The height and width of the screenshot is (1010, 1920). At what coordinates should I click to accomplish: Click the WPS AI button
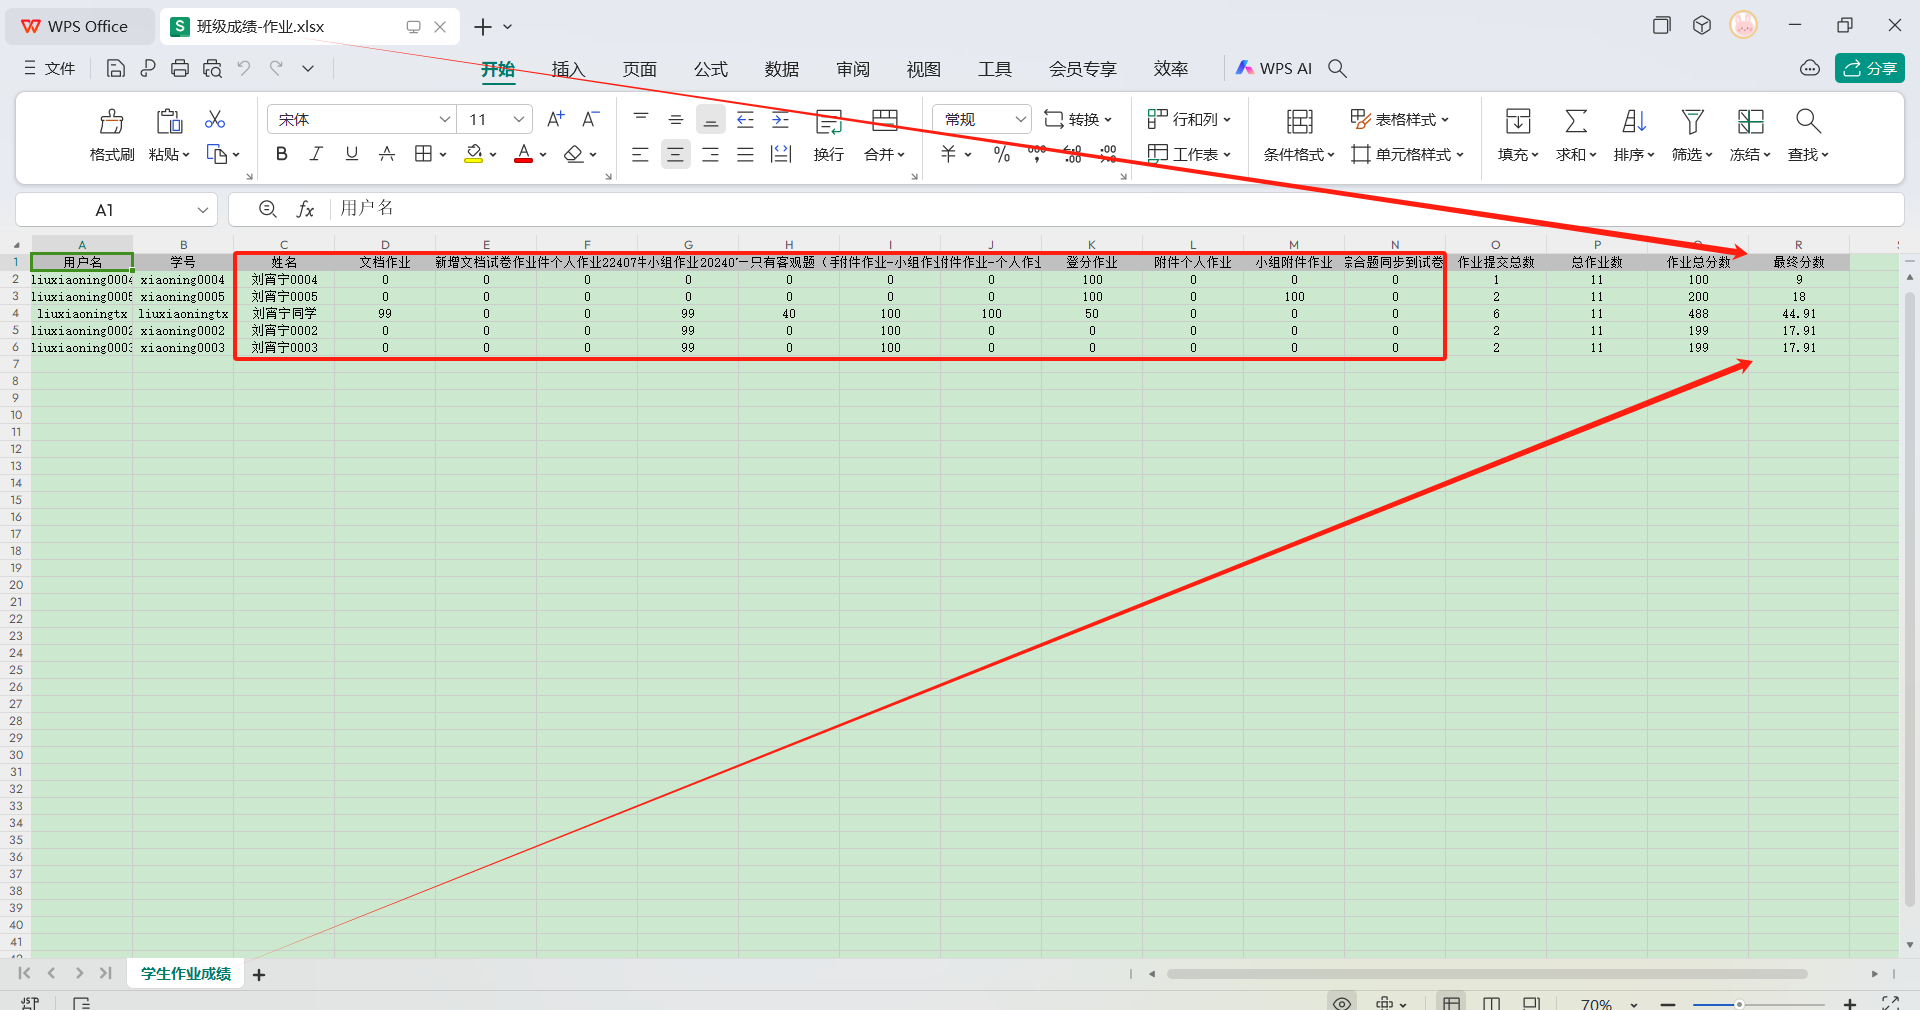(1274, 68)
